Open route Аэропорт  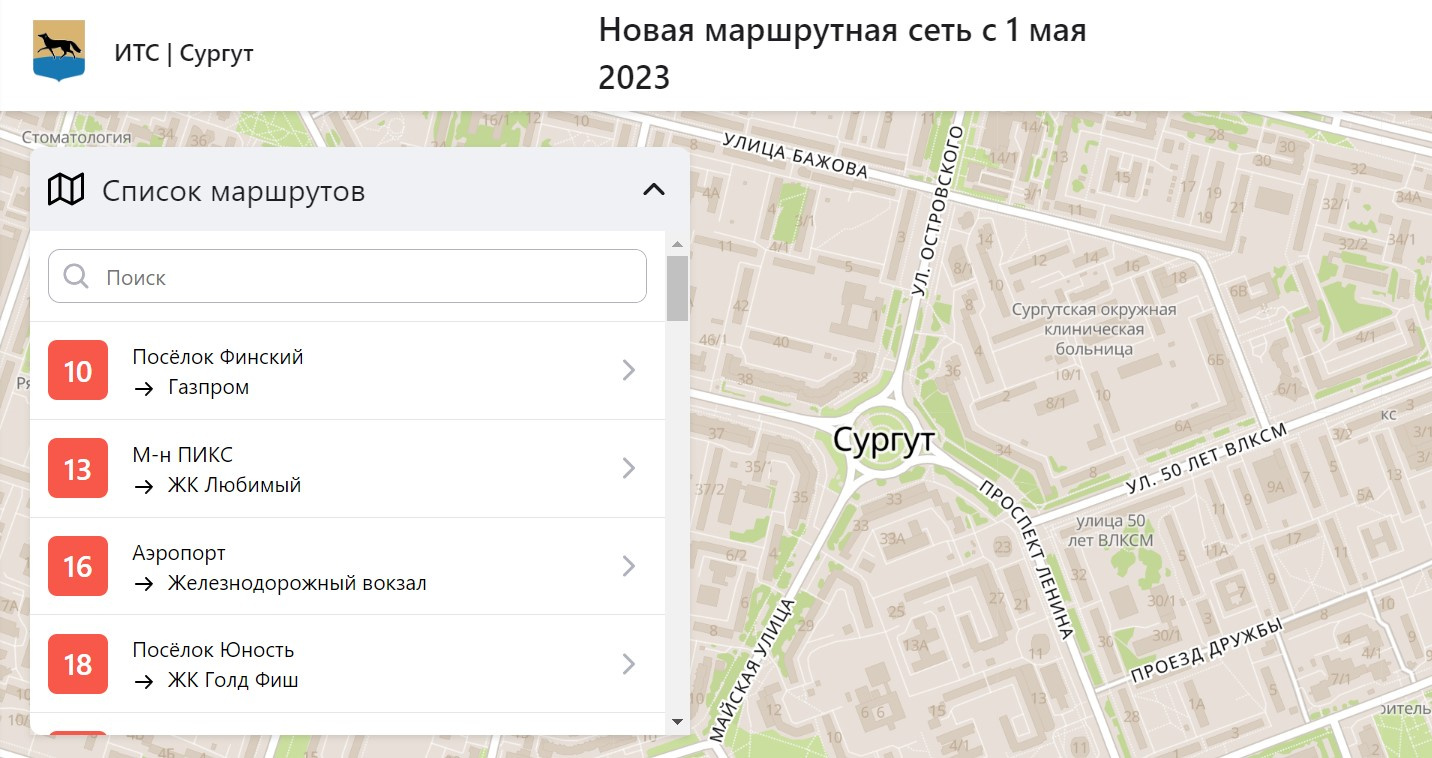(x=179, y=553)
